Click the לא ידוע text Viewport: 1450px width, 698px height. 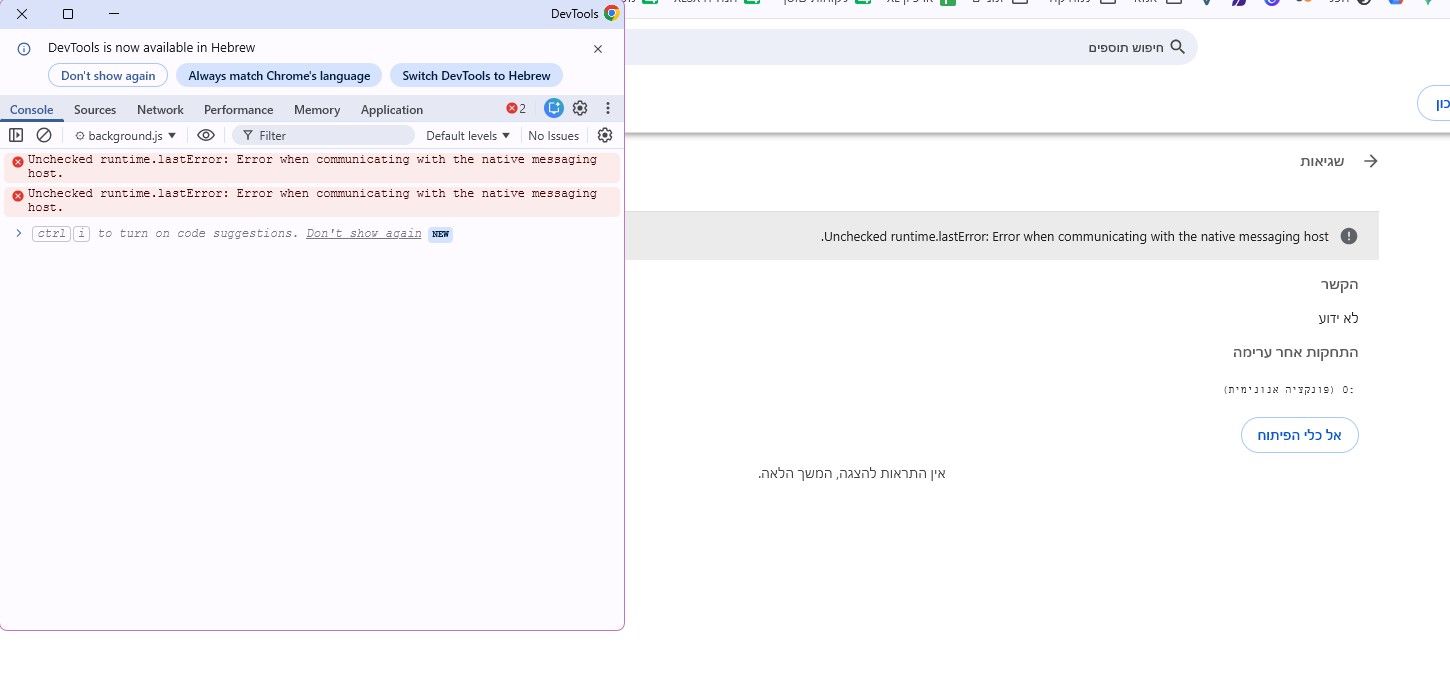[1338, 318]
